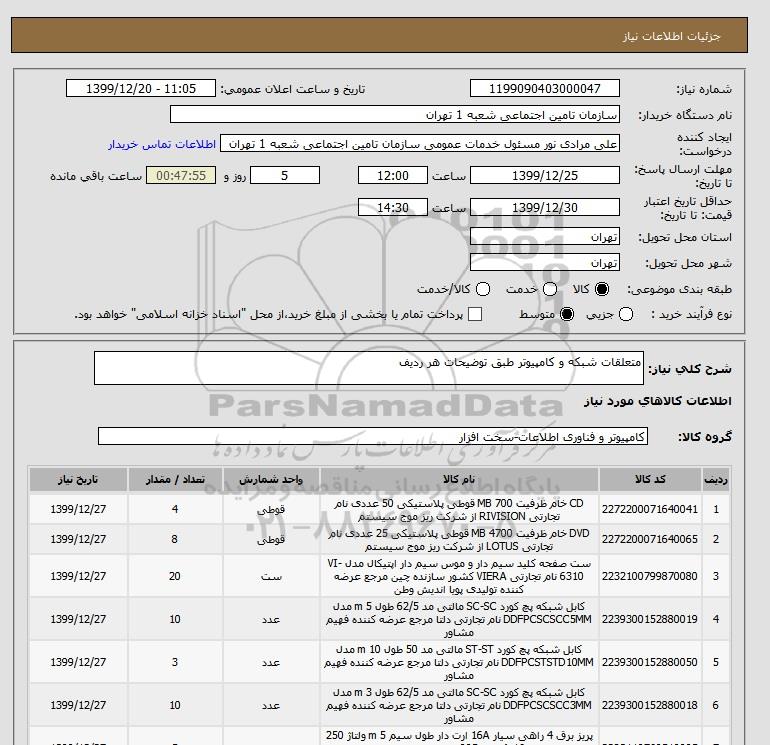770x745 pixels.
Task: Click unit ست in row 3
Action: 271,577
